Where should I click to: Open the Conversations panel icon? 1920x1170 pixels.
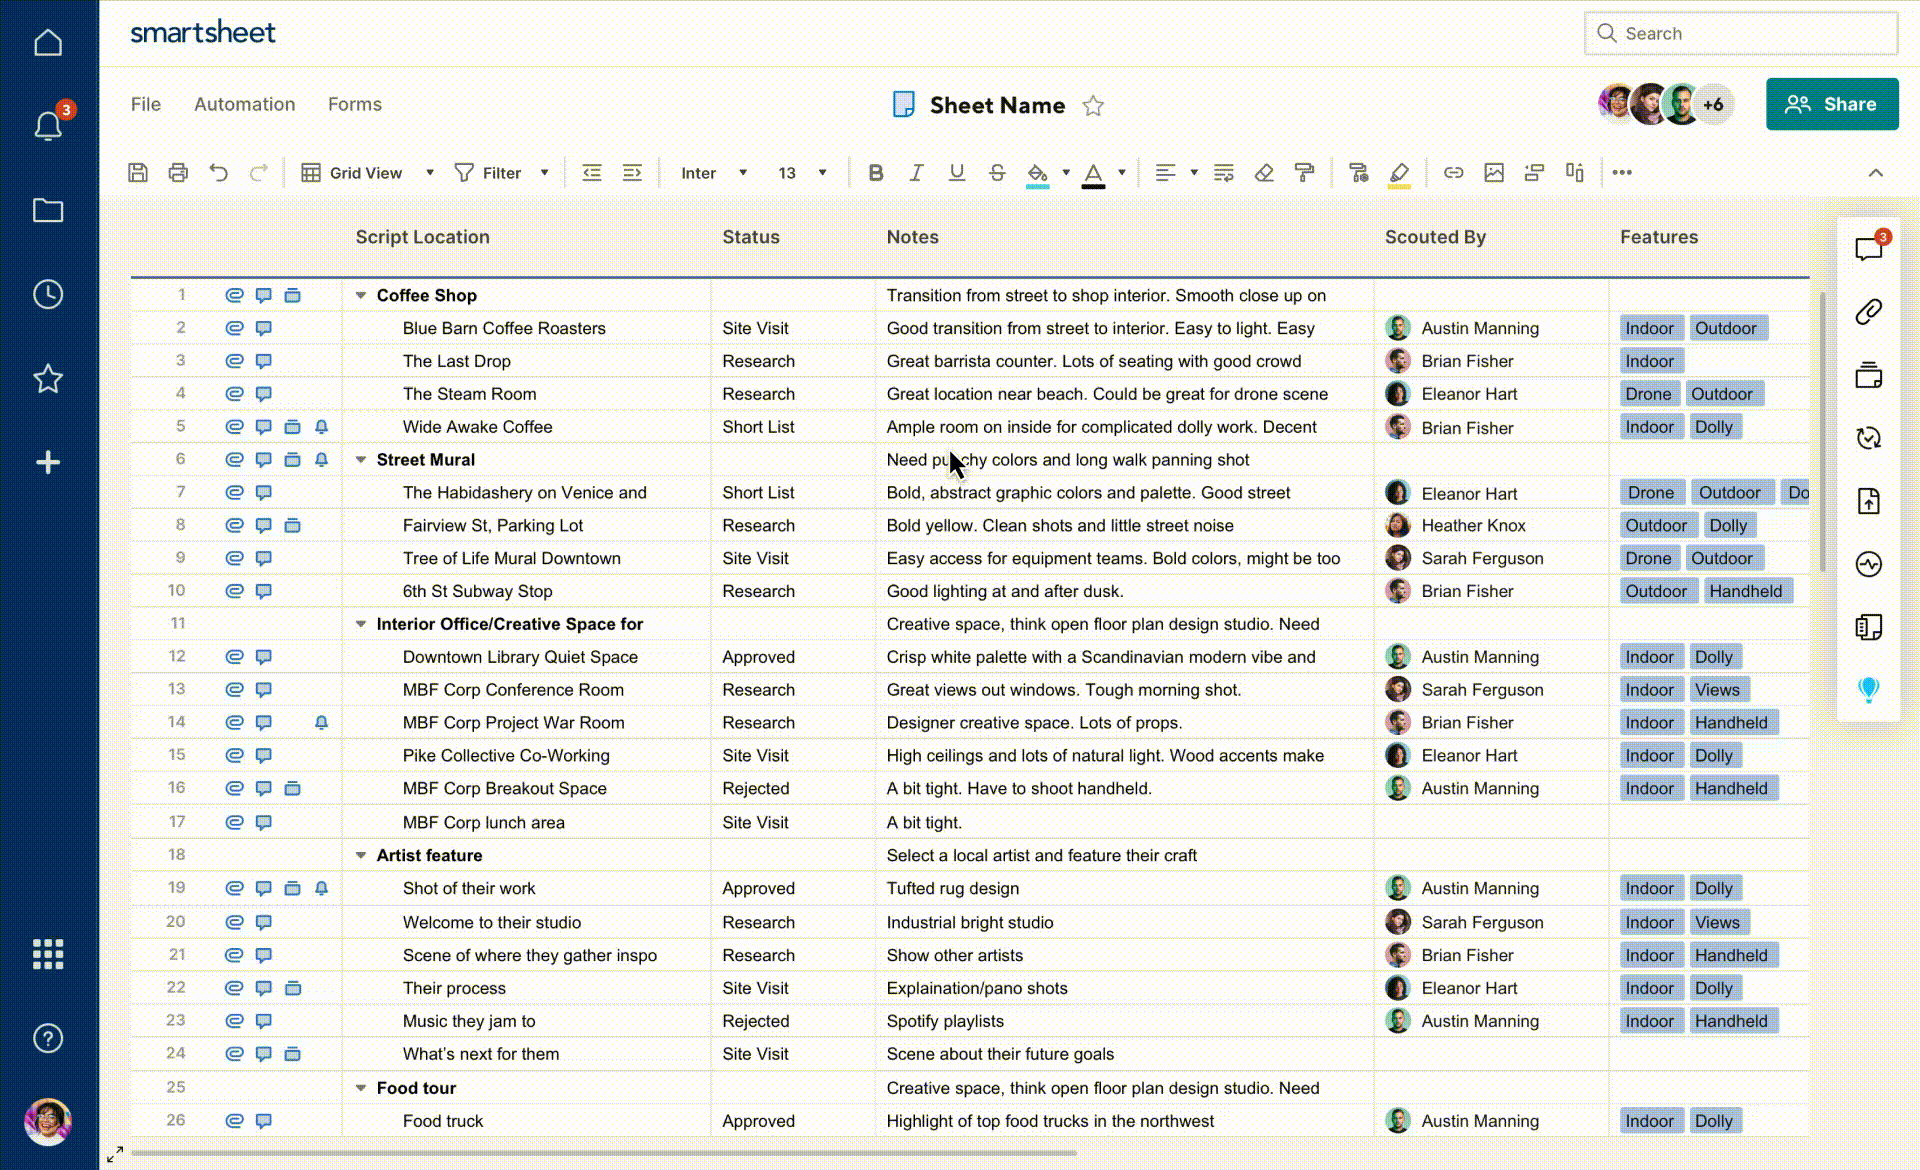(1868, 249)
